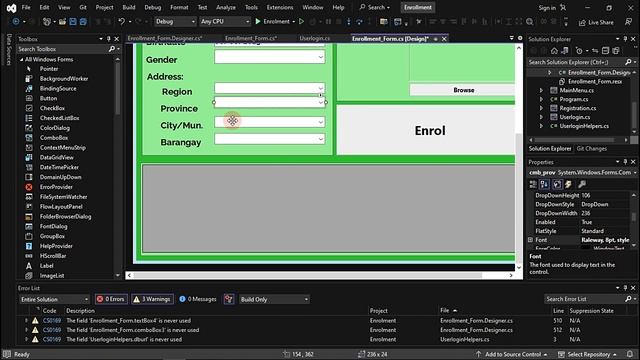
Task: Select the Pointer tool in Toolbox
Action: (49, 69)
